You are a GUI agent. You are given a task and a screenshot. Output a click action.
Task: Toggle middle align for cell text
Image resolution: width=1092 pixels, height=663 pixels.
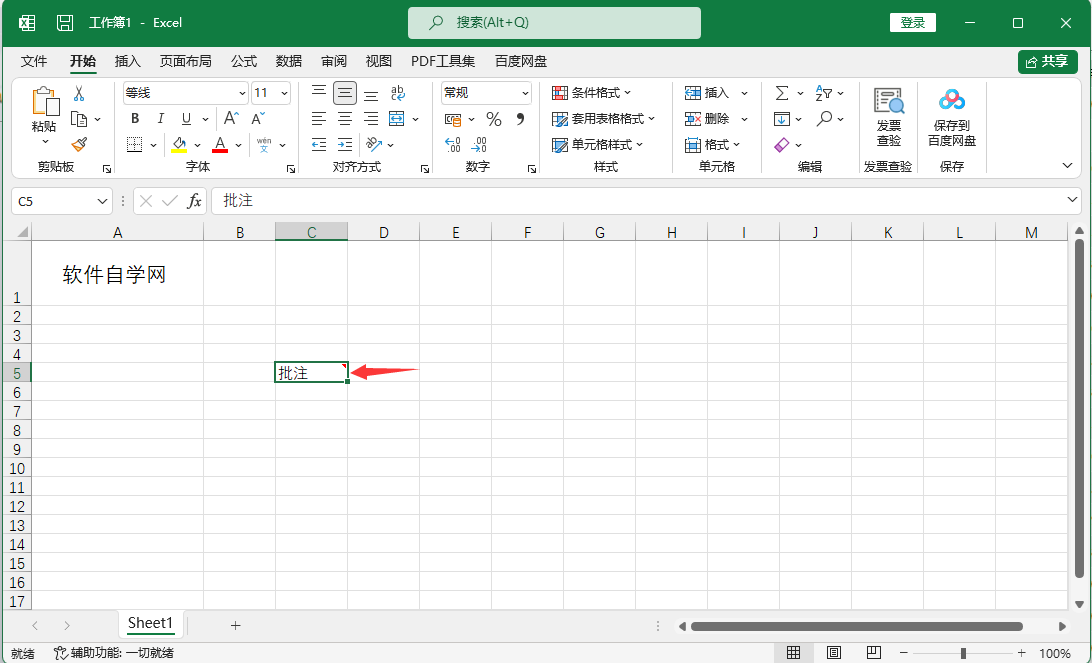click(345, 93)
